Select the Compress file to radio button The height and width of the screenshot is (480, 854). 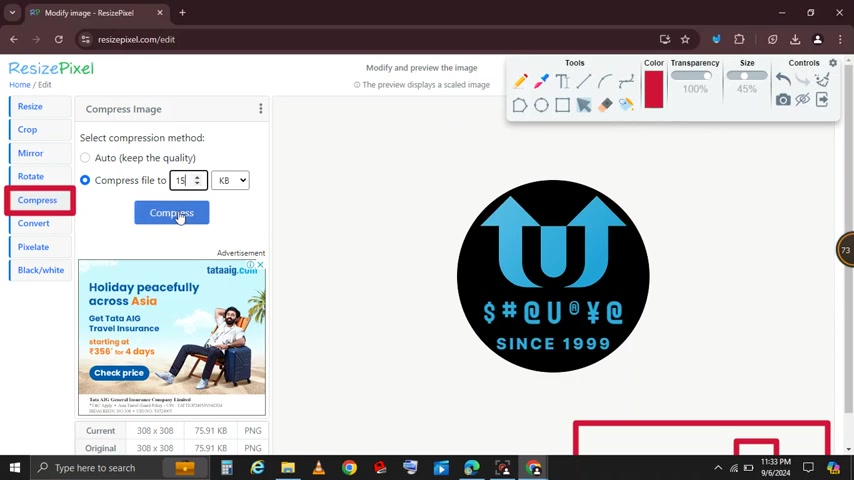pyautogui.click(x=85, y=180)
